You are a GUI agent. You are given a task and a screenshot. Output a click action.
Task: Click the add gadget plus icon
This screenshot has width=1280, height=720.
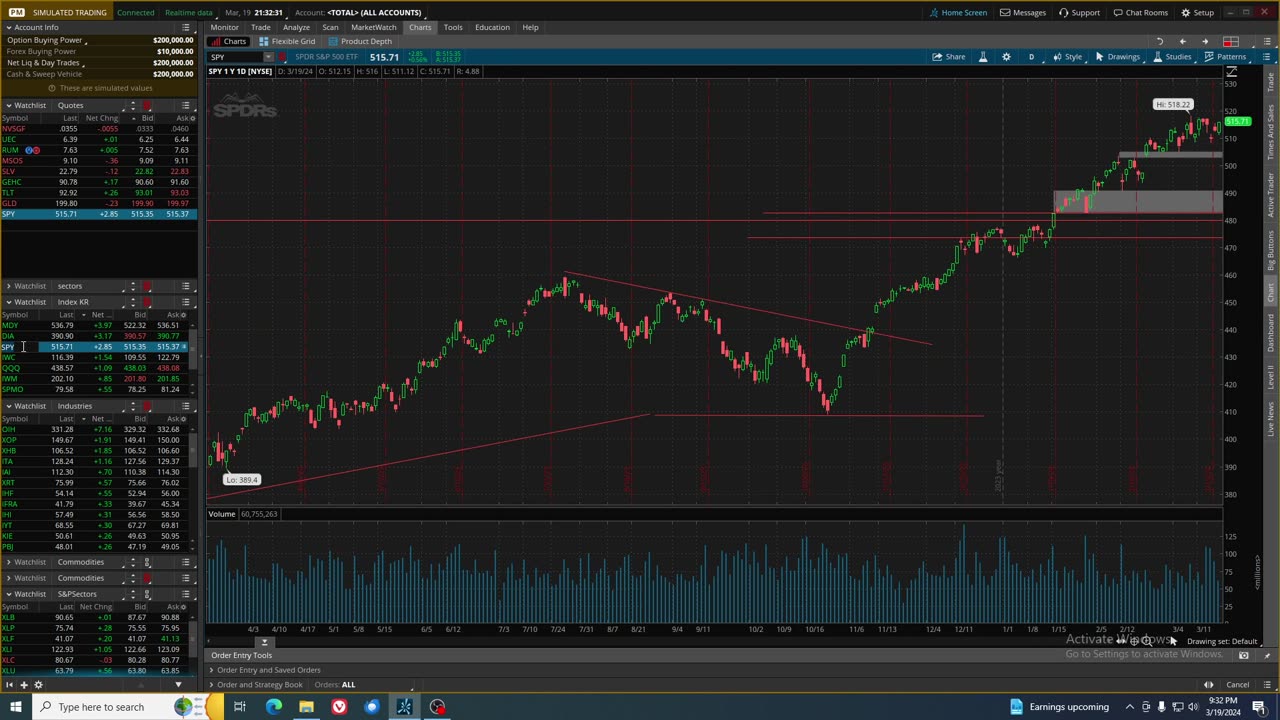pos(23,685)
